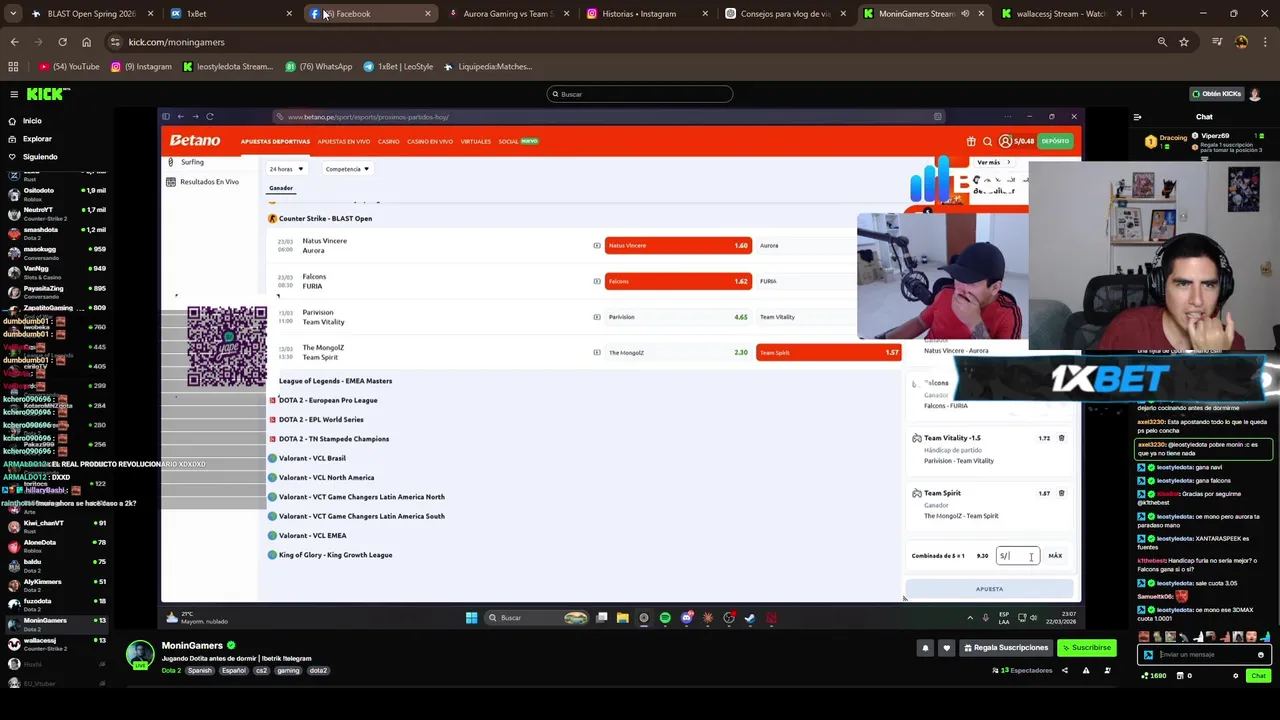
Task: Go to Inicio in Kick sidebar
Action: (x=32, y=121)
